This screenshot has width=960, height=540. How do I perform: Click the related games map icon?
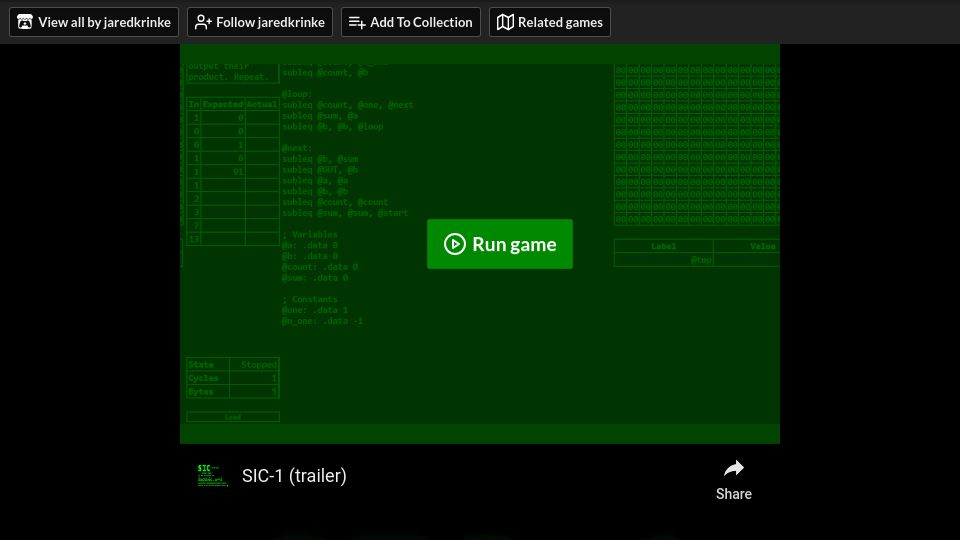[x=505, y=22]
